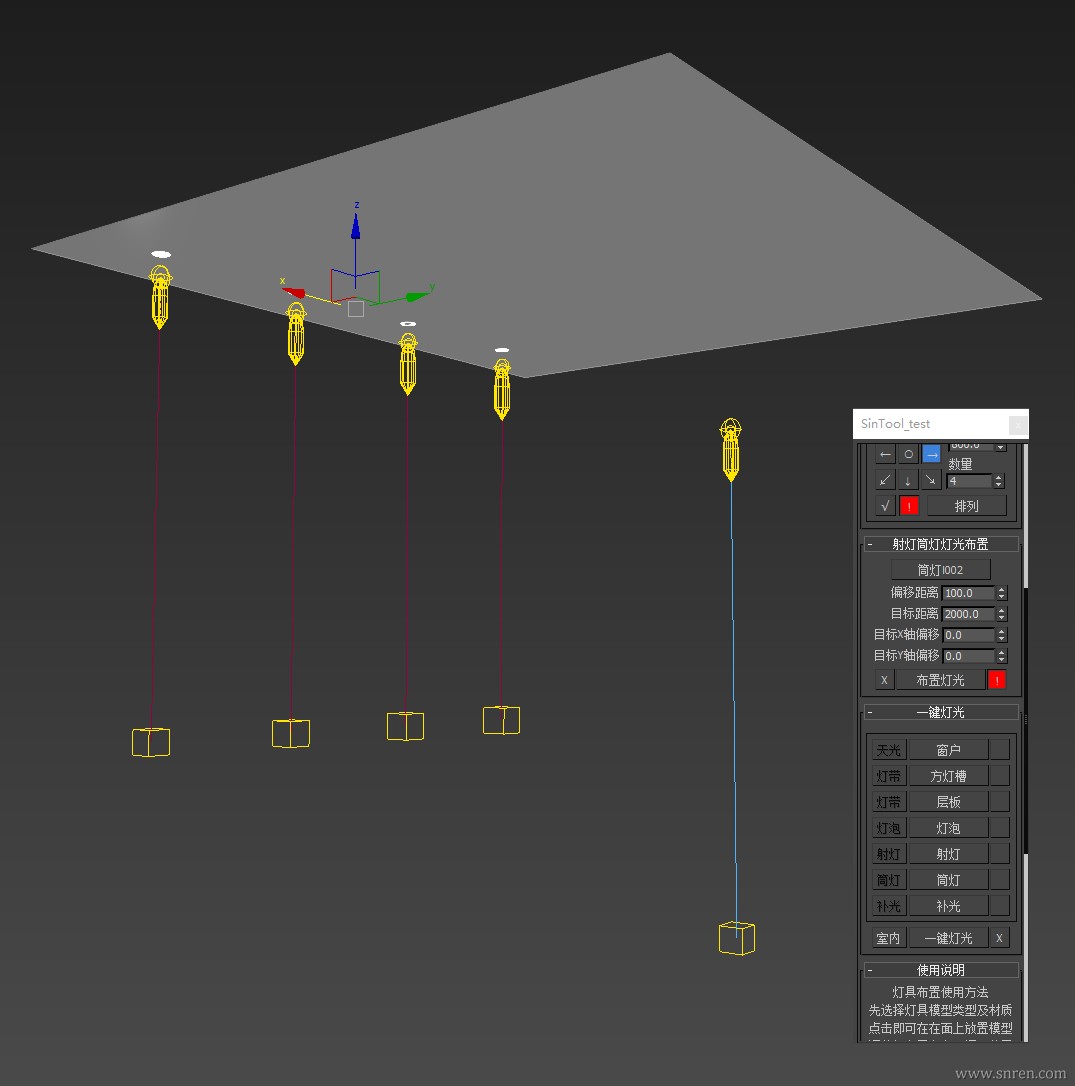Click the down arrow direction button

[908, 480]
